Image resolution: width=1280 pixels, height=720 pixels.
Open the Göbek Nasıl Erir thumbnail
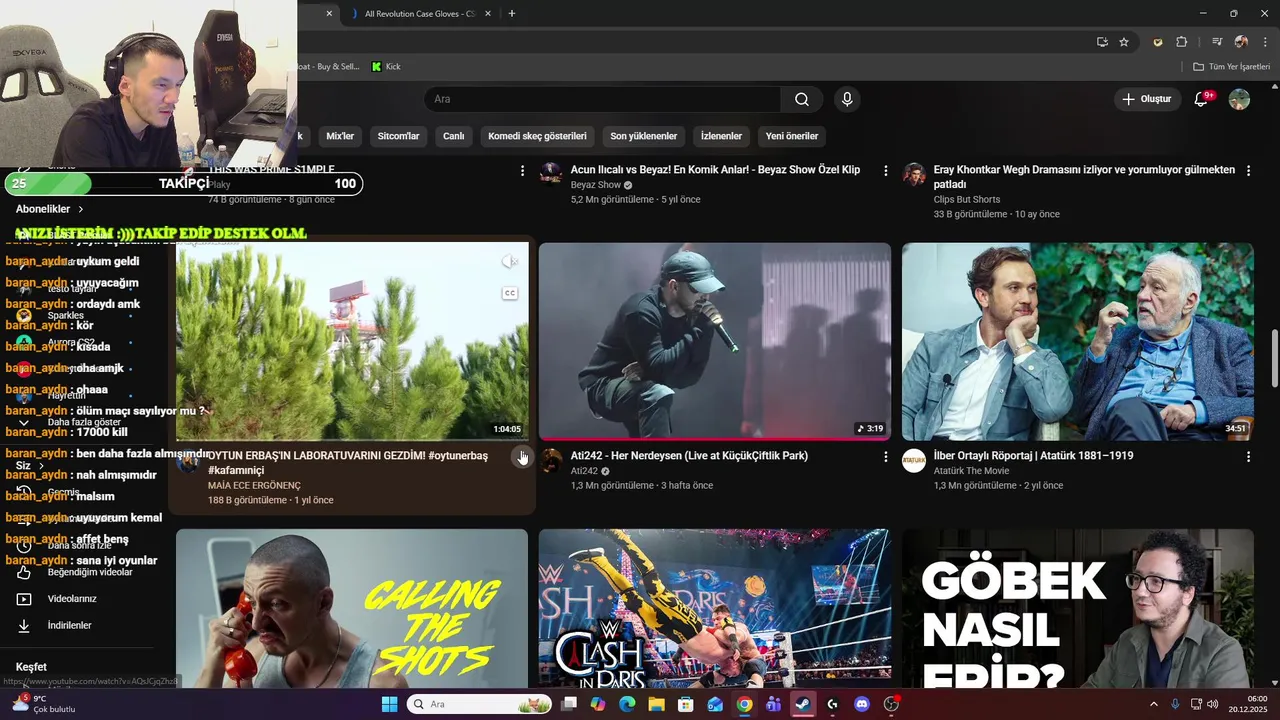[1077, 608]
